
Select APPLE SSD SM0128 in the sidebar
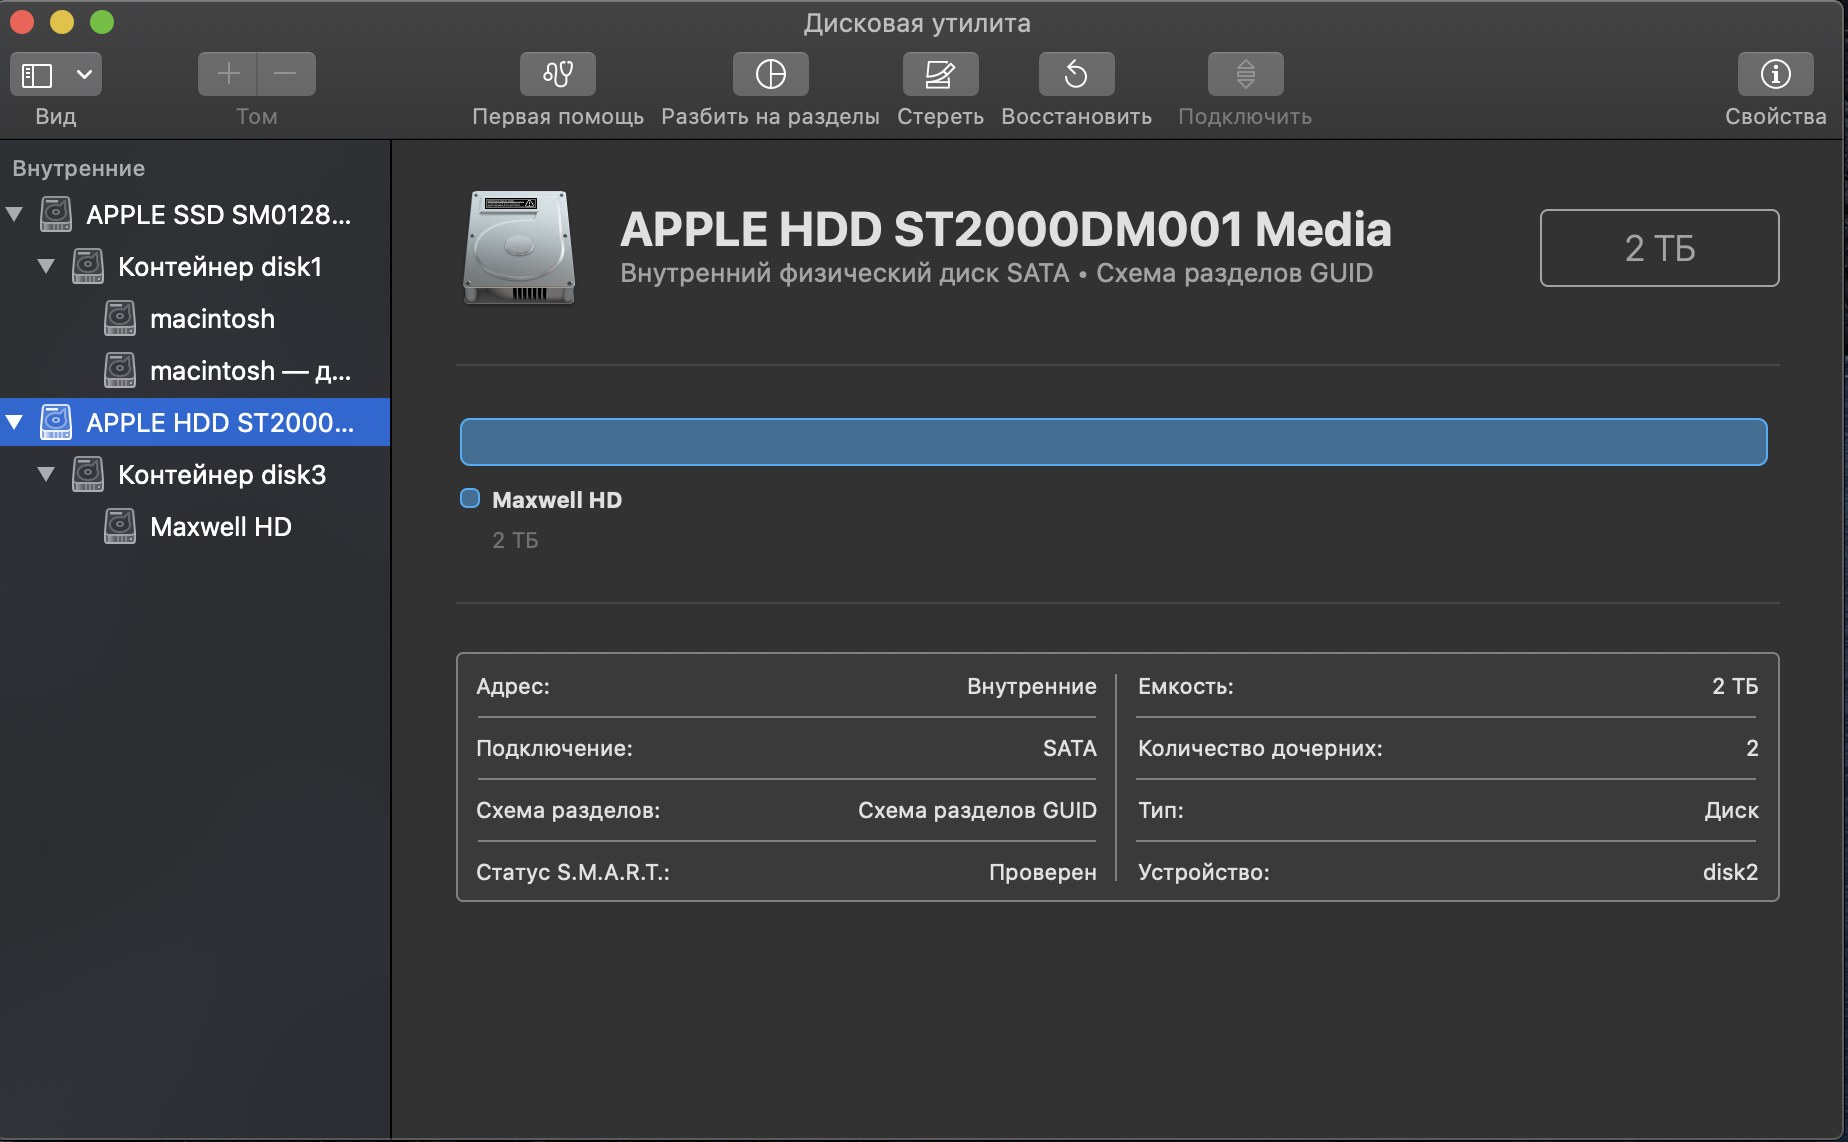pos(195,214)
